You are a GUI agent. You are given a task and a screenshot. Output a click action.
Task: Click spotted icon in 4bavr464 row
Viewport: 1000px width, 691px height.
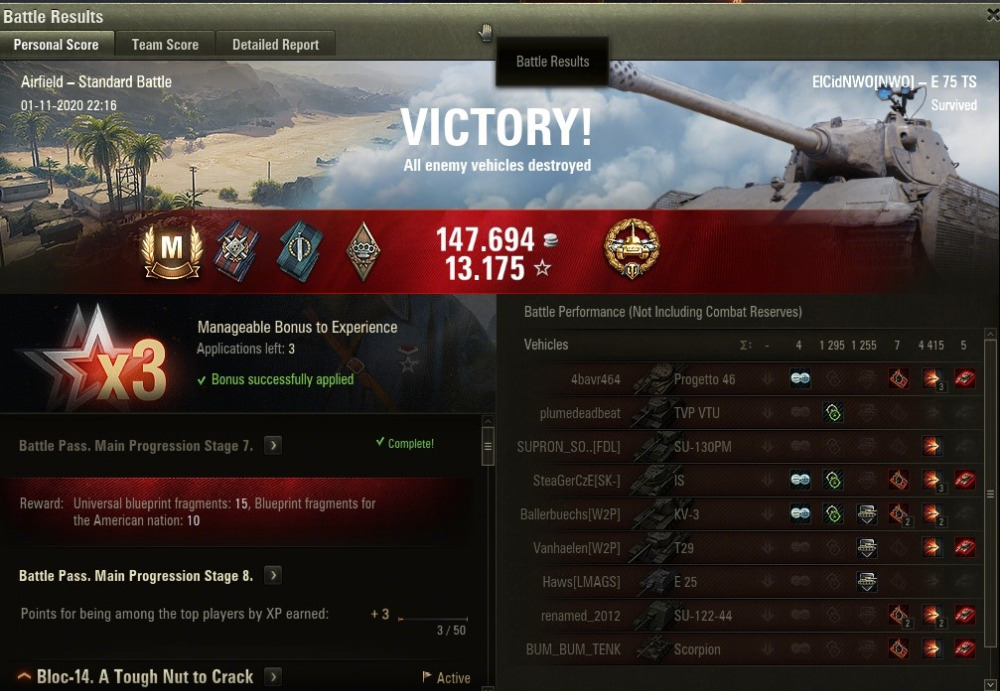tap(800, 378)
